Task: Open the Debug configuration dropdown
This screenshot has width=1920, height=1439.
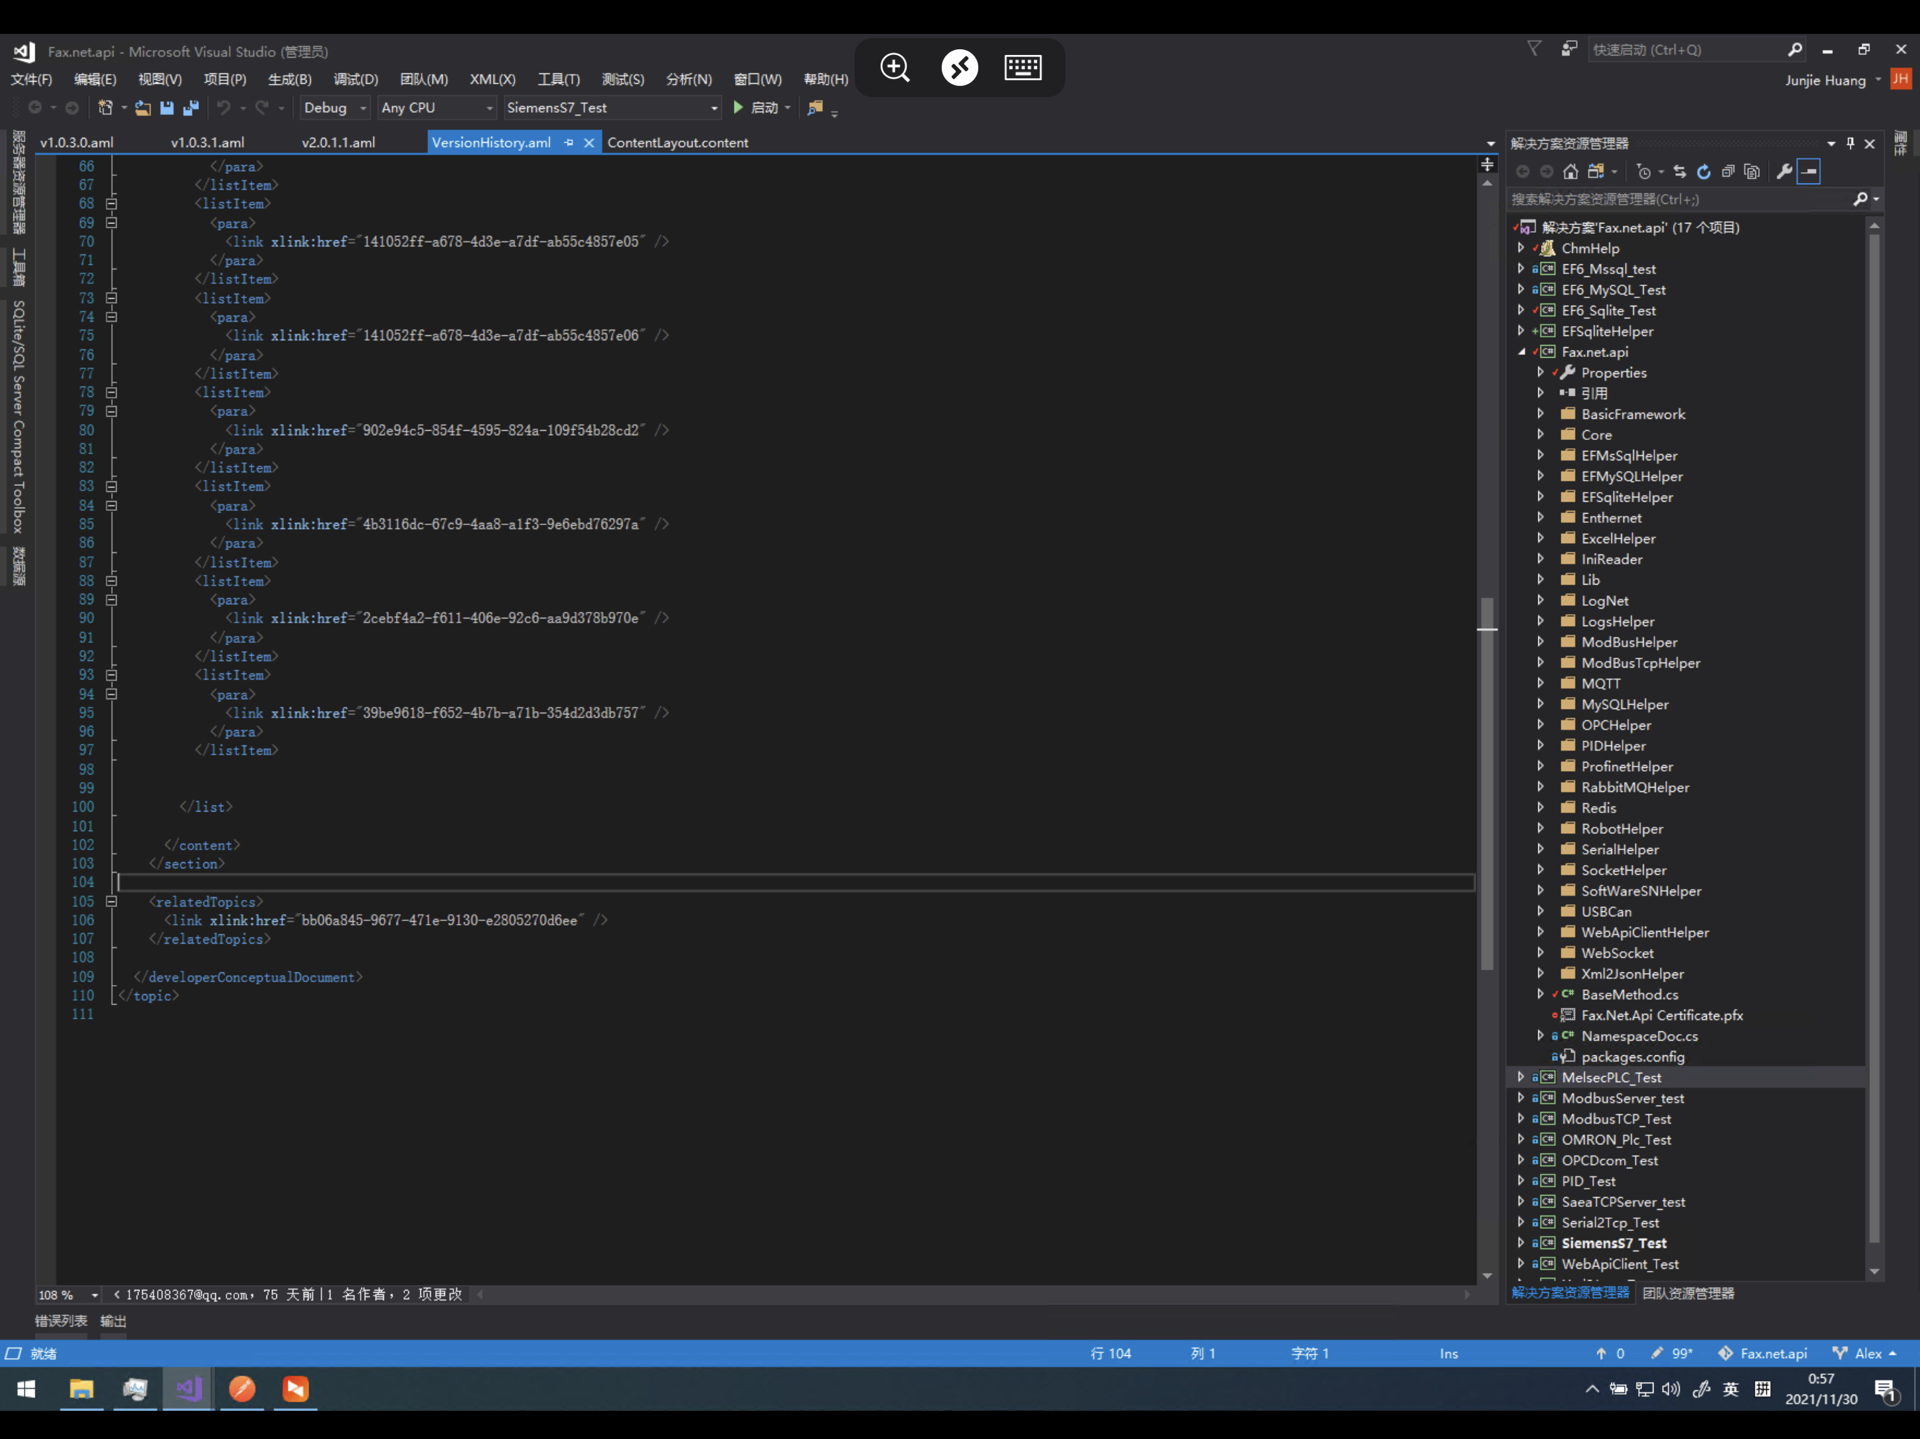Action: coord(363,108)
